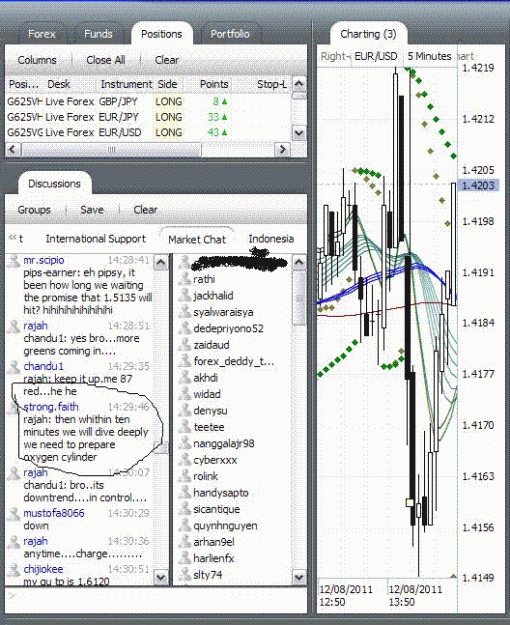Select user harlienfx in list
The height and width of the screenshot is (625, 510).
coord(213,558)
